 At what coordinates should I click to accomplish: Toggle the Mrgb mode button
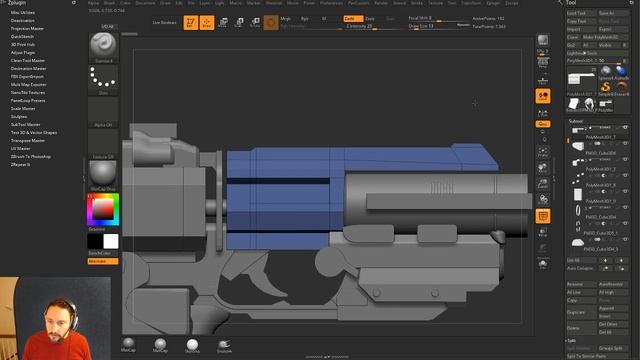point(285,19)
